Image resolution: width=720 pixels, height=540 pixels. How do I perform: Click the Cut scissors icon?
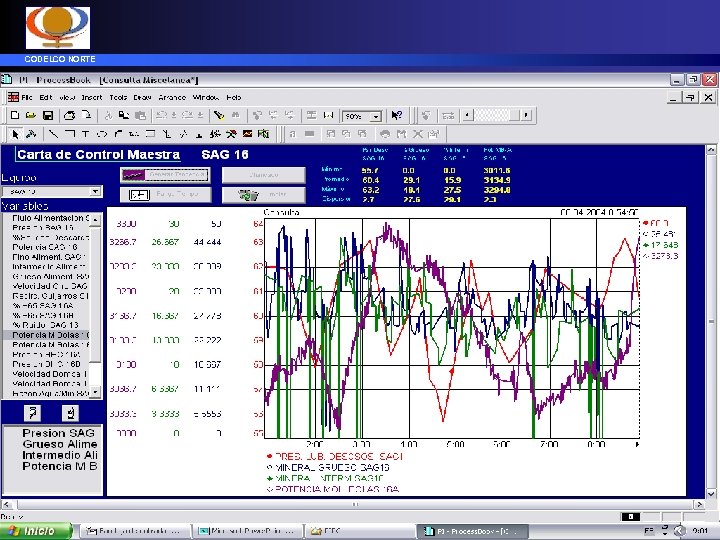tap(108, 116)
